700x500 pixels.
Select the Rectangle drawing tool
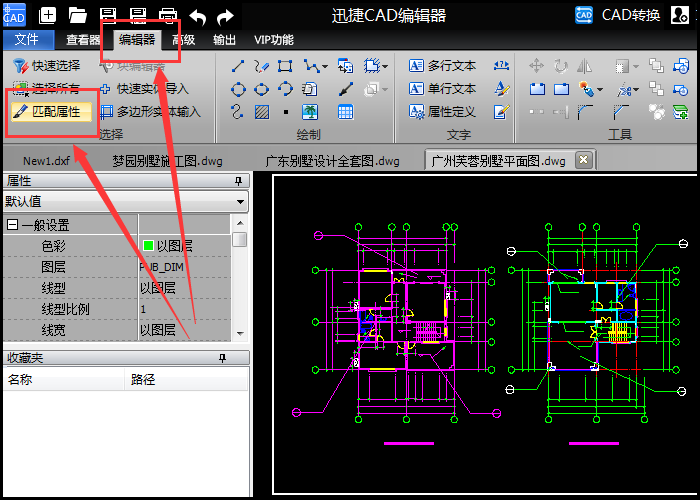(x=285, y=67)
